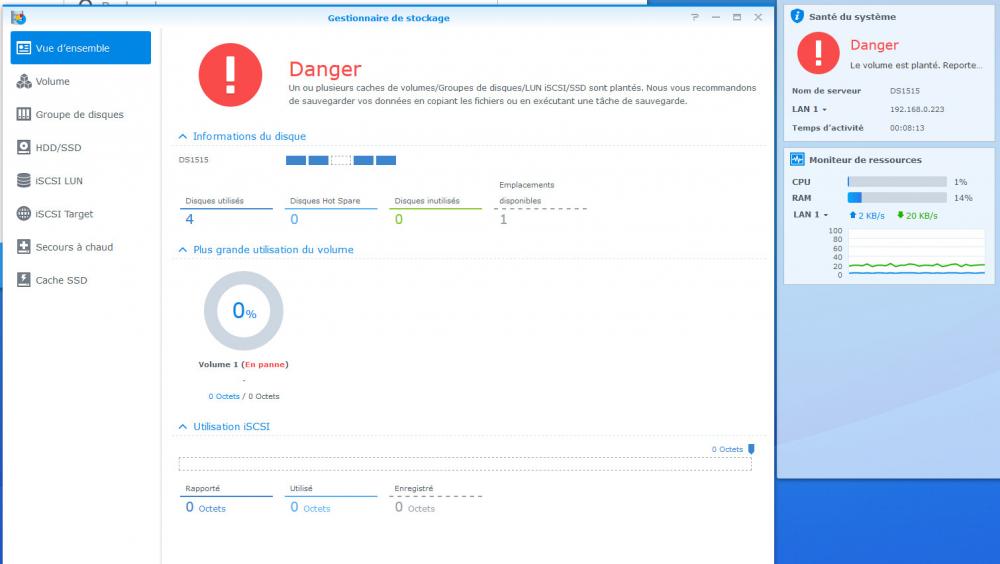Click the iSCSI usage dashed bar
The height and width of the screenshot is (564, 1000).
tap(465, 464)
